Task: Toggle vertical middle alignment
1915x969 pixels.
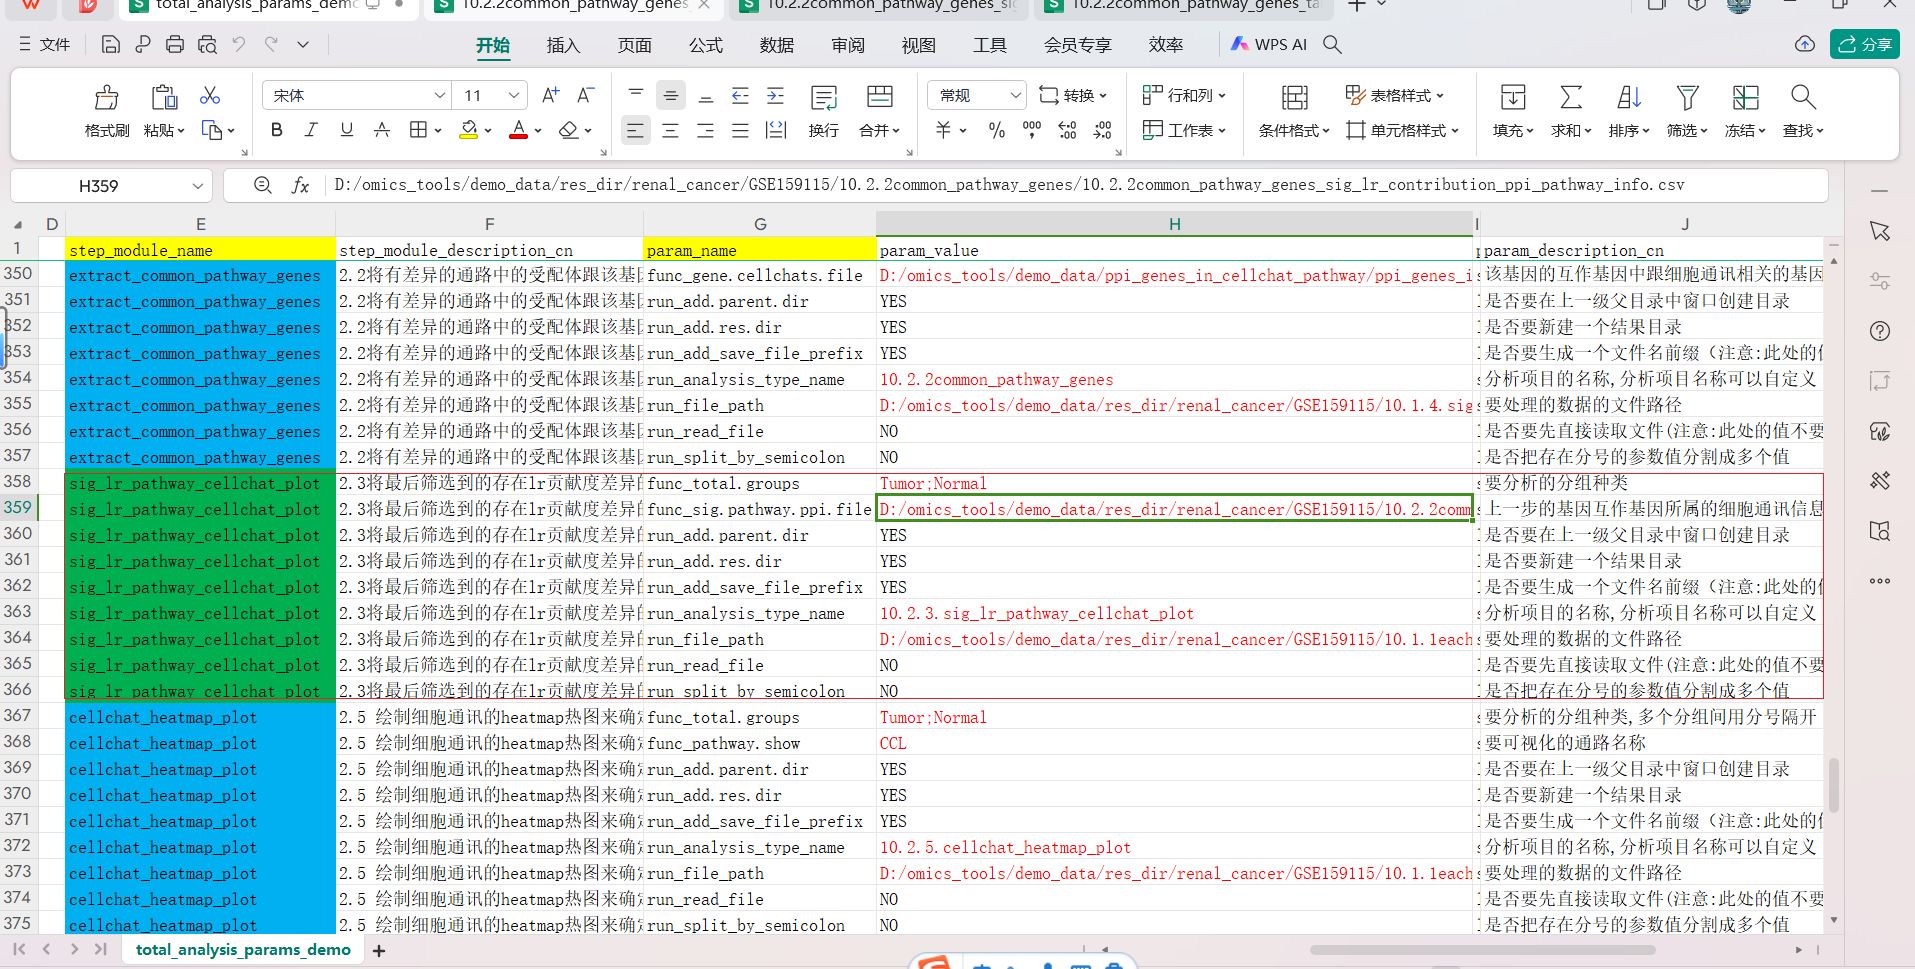Action: pyautogui.click(x=671, y=95)
